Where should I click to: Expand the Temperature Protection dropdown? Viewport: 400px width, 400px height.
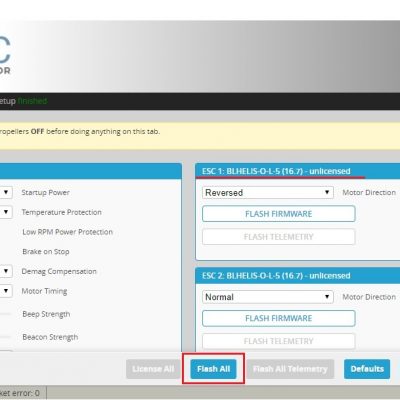point(6,212)
